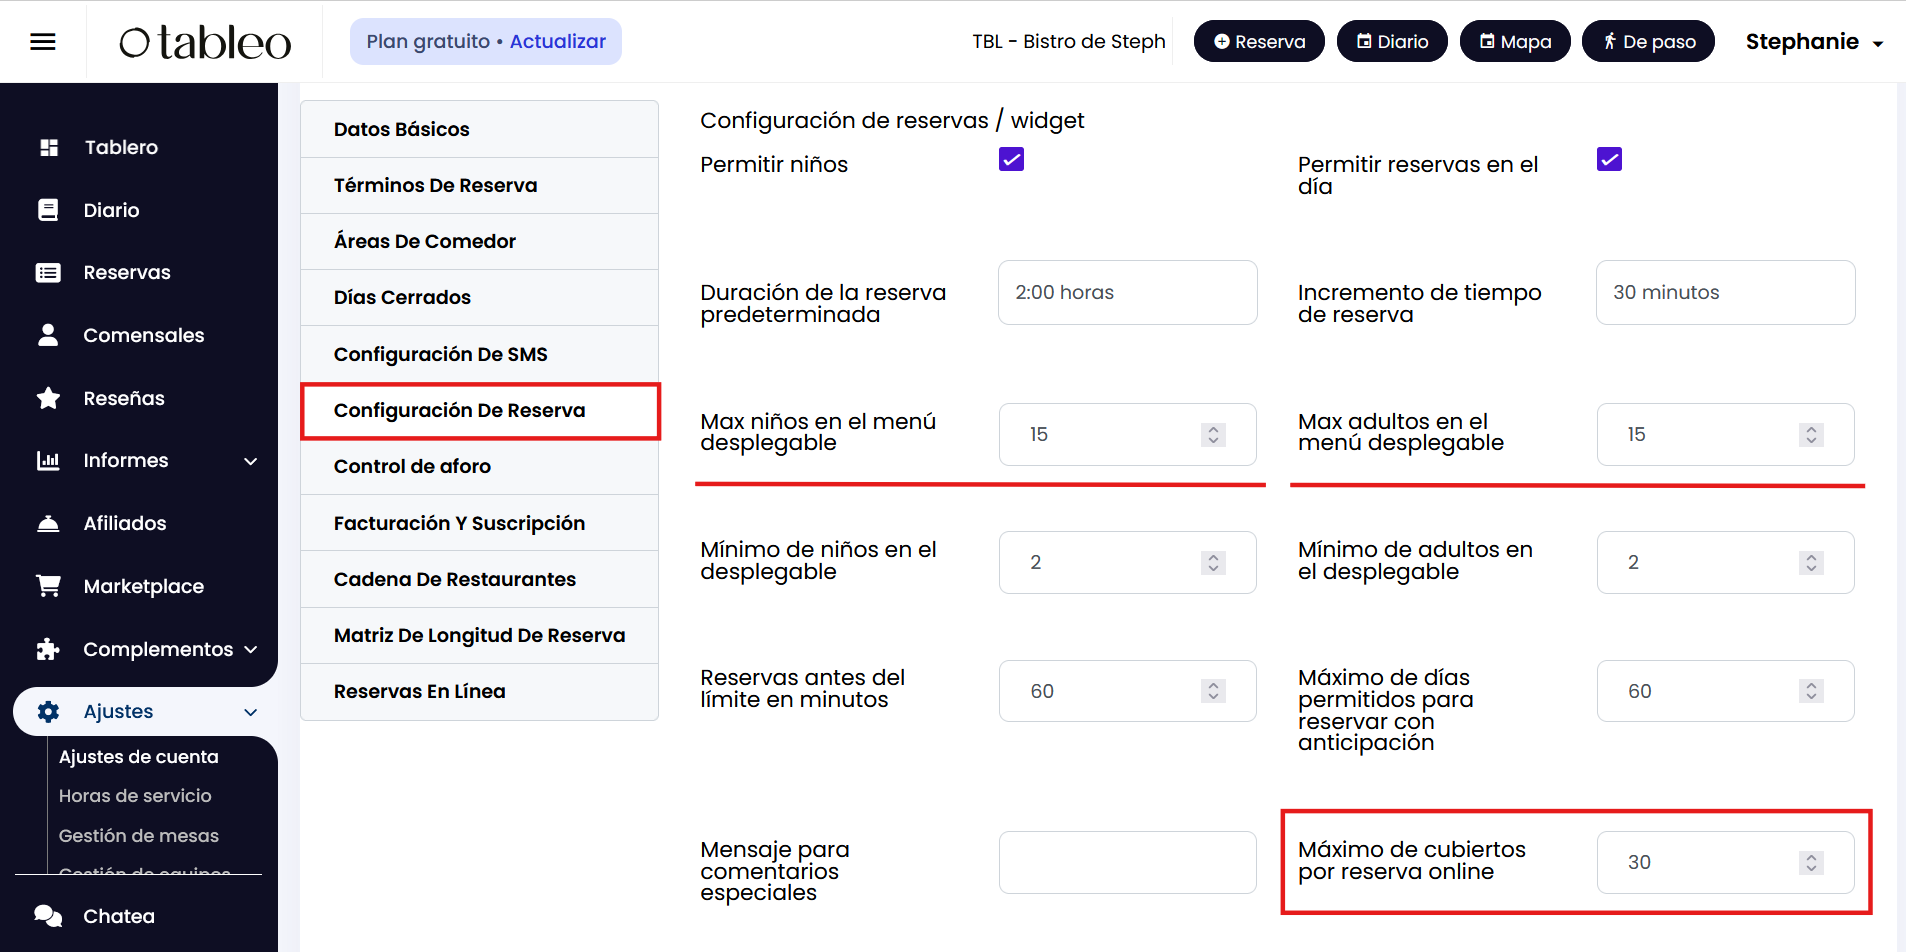Viewport: 1906px width, 952px height.
Task: Open the Duración de la reserva predeterminada selector
Action: tap(1127, 292)
